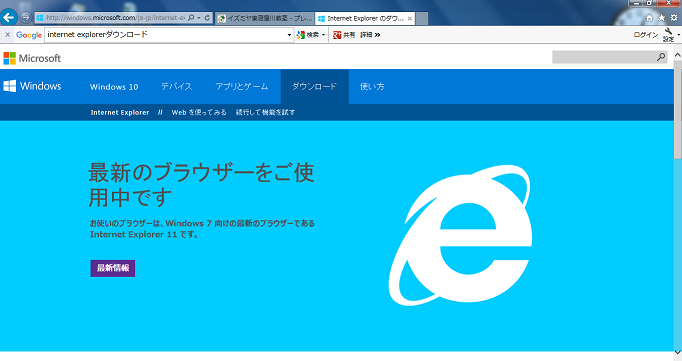Click the large Internet Explorer e logo

click(x=460, y=235)
